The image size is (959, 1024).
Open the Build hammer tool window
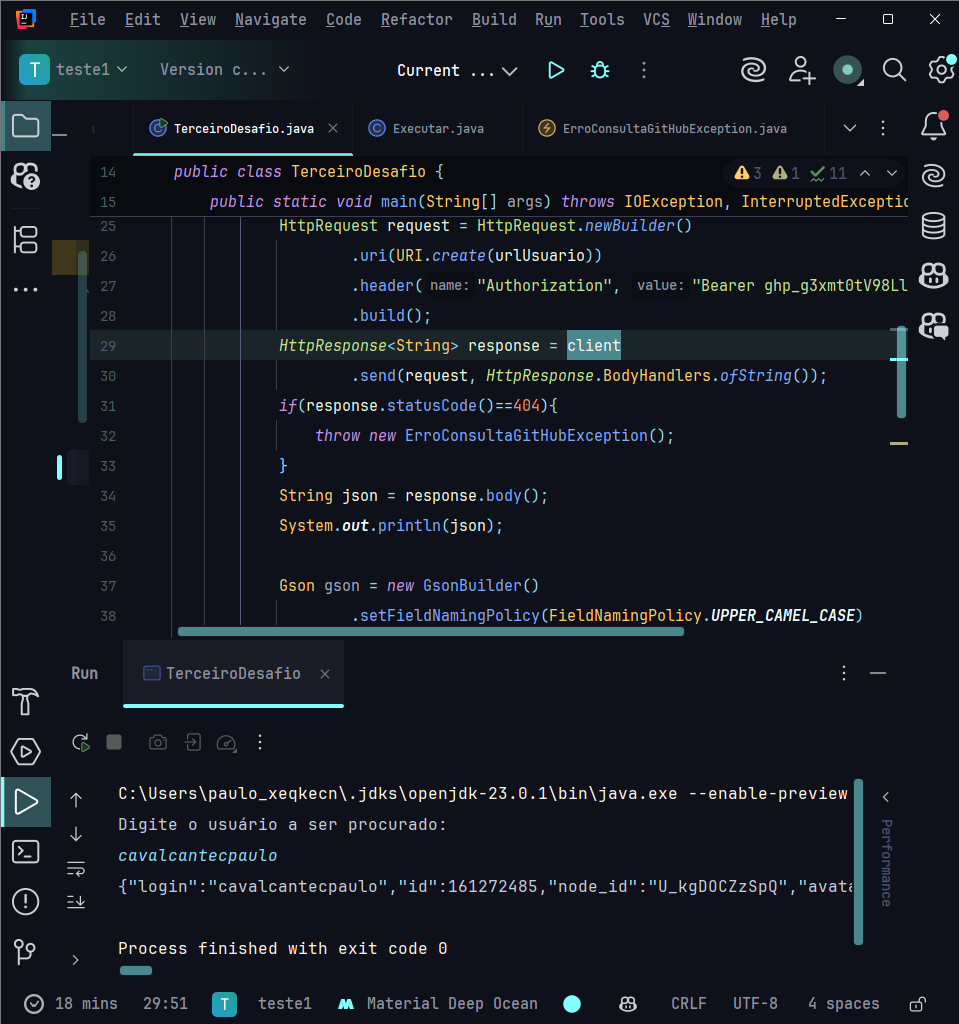(x=25, y=701)
